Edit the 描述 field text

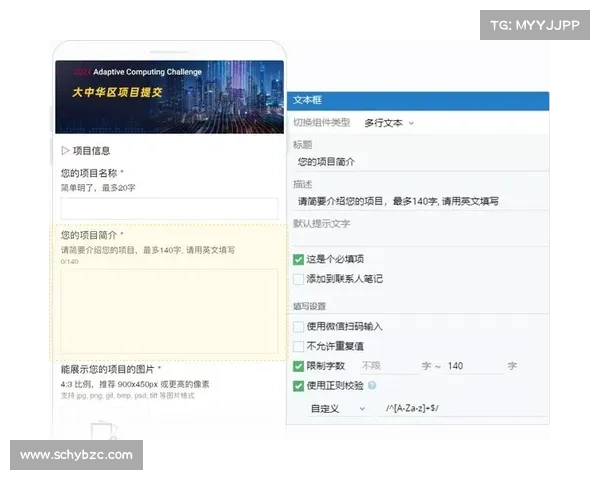[x=421, y=201]
